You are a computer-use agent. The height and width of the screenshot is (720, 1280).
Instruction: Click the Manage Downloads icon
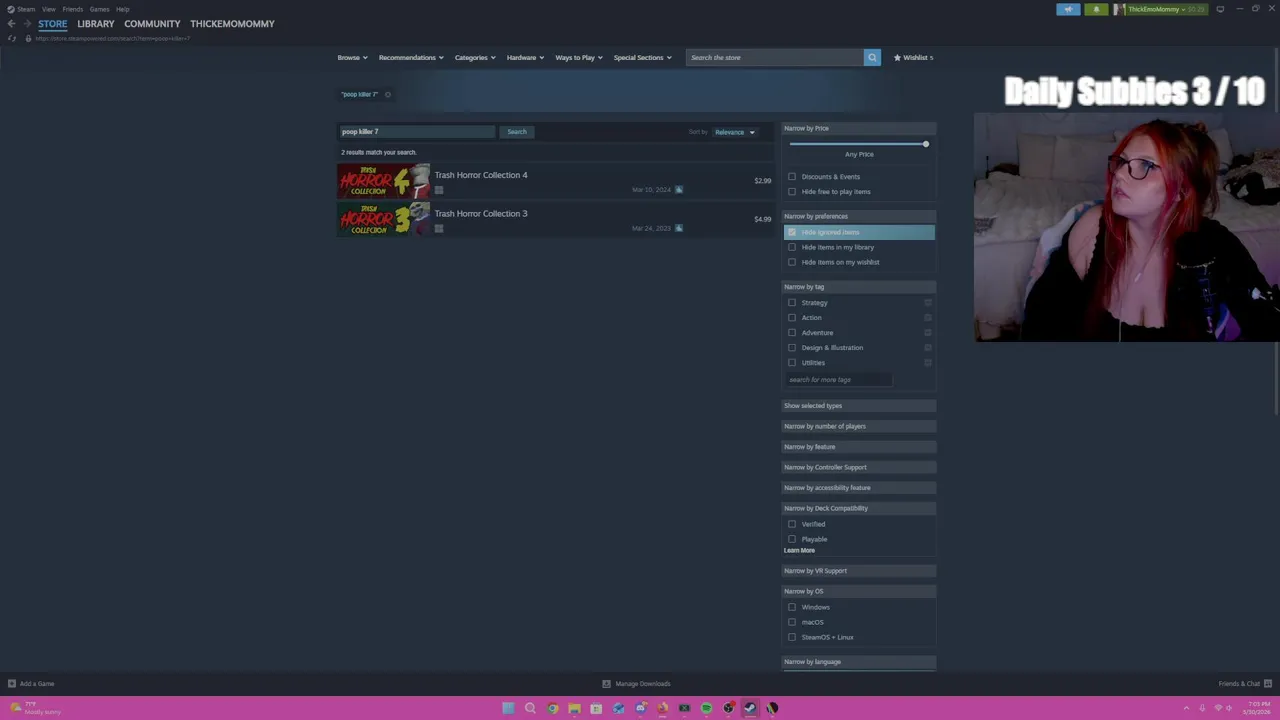point(606,684)
